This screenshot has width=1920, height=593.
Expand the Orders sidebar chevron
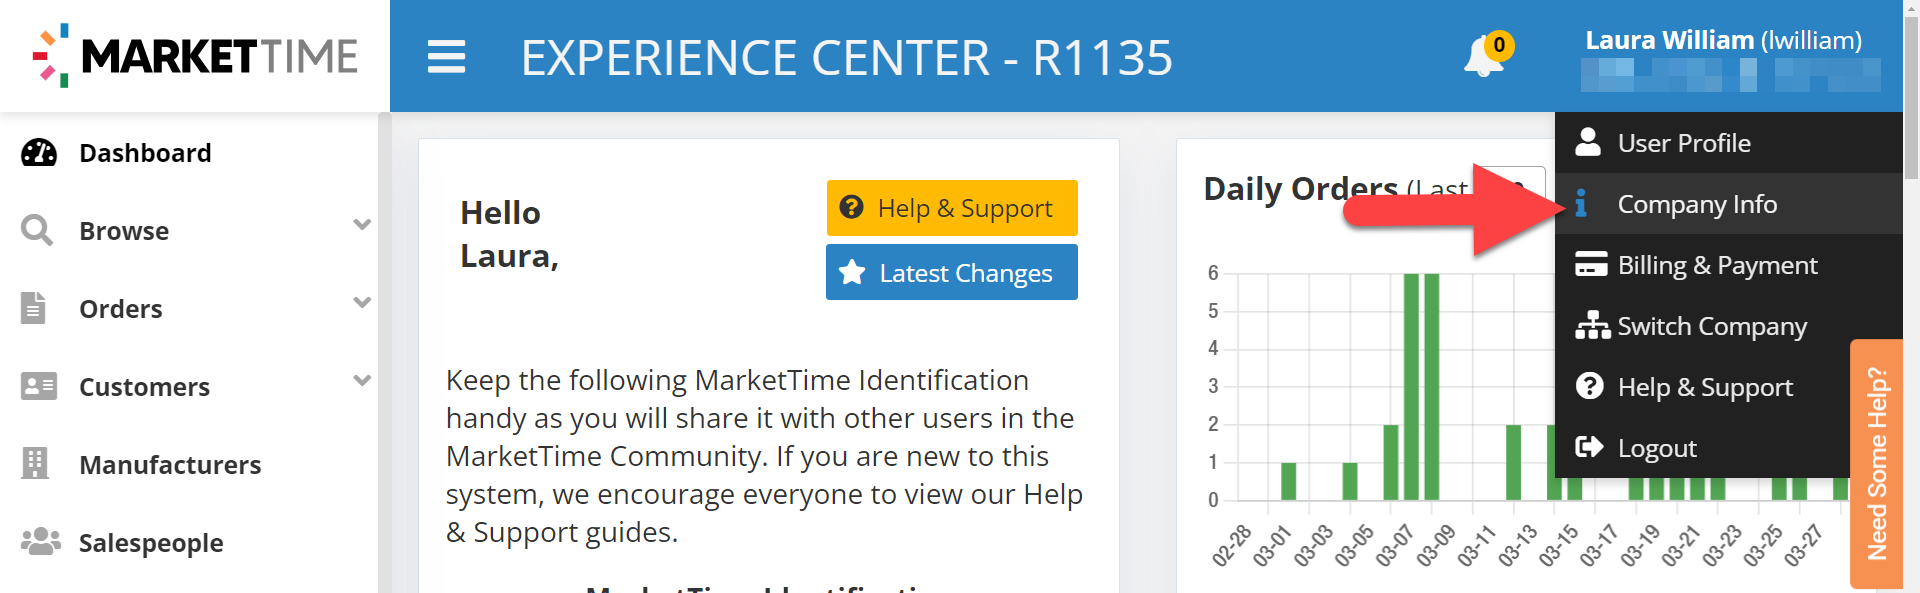[x=362, y=303]
